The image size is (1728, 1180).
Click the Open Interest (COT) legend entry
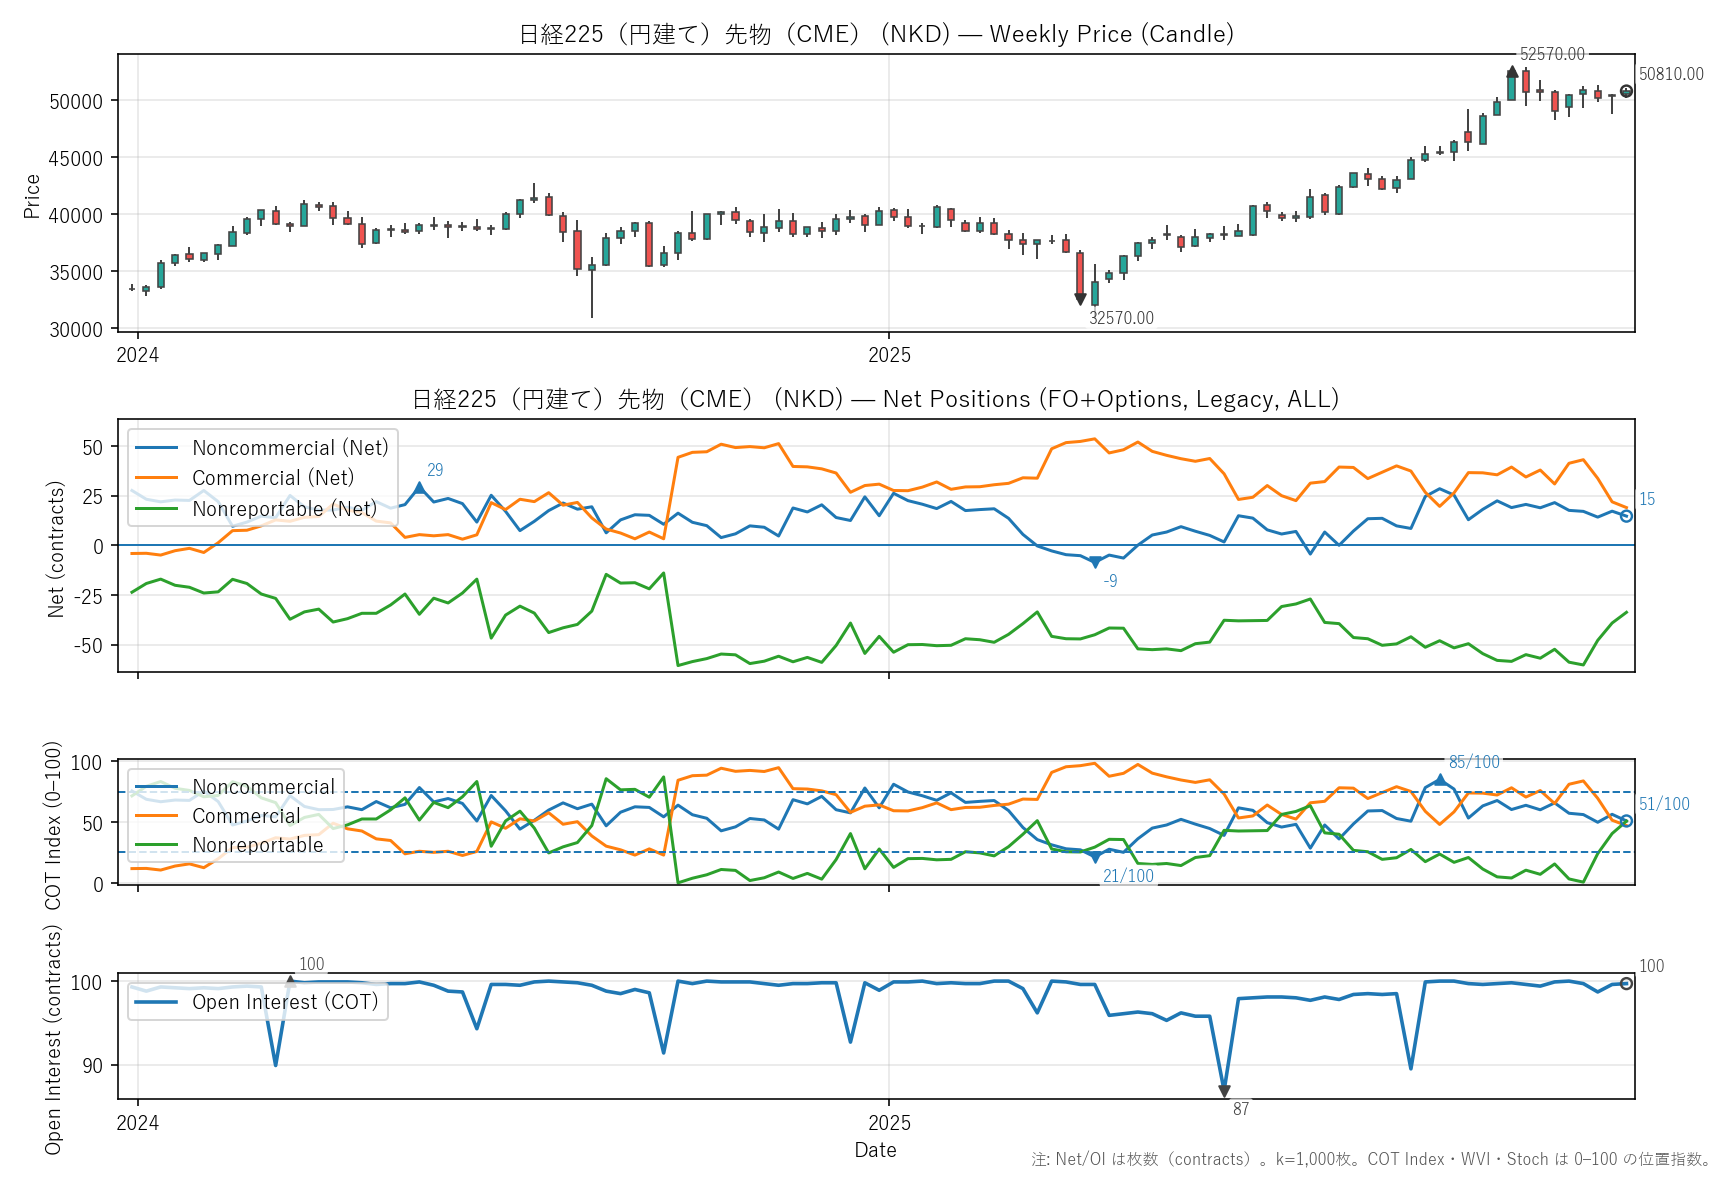point(258,1002)
